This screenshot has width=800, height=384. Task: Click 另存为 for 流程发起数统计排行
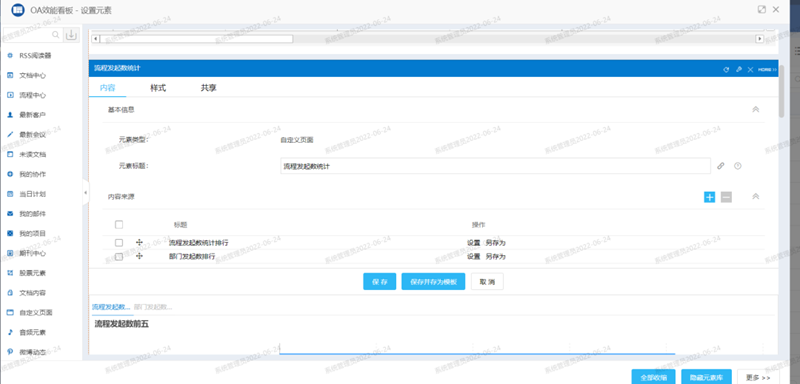pos(495,243)
